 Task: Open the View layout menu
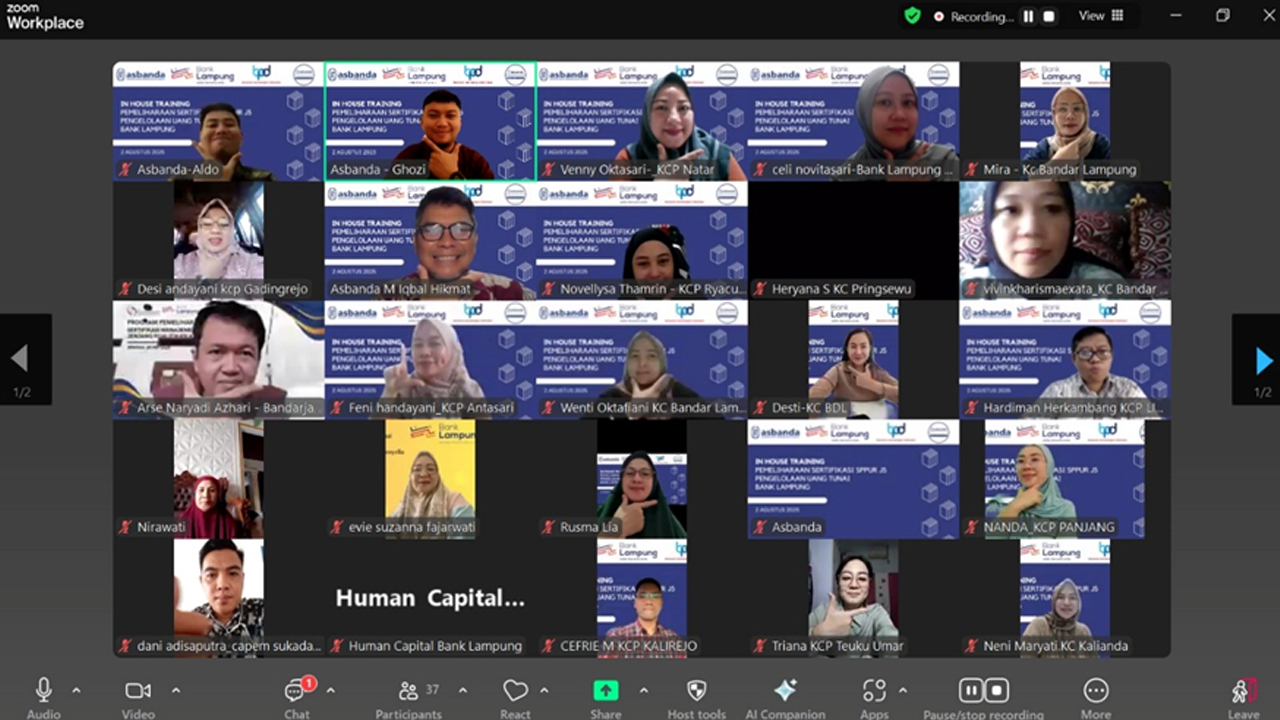click(1101, 16)
